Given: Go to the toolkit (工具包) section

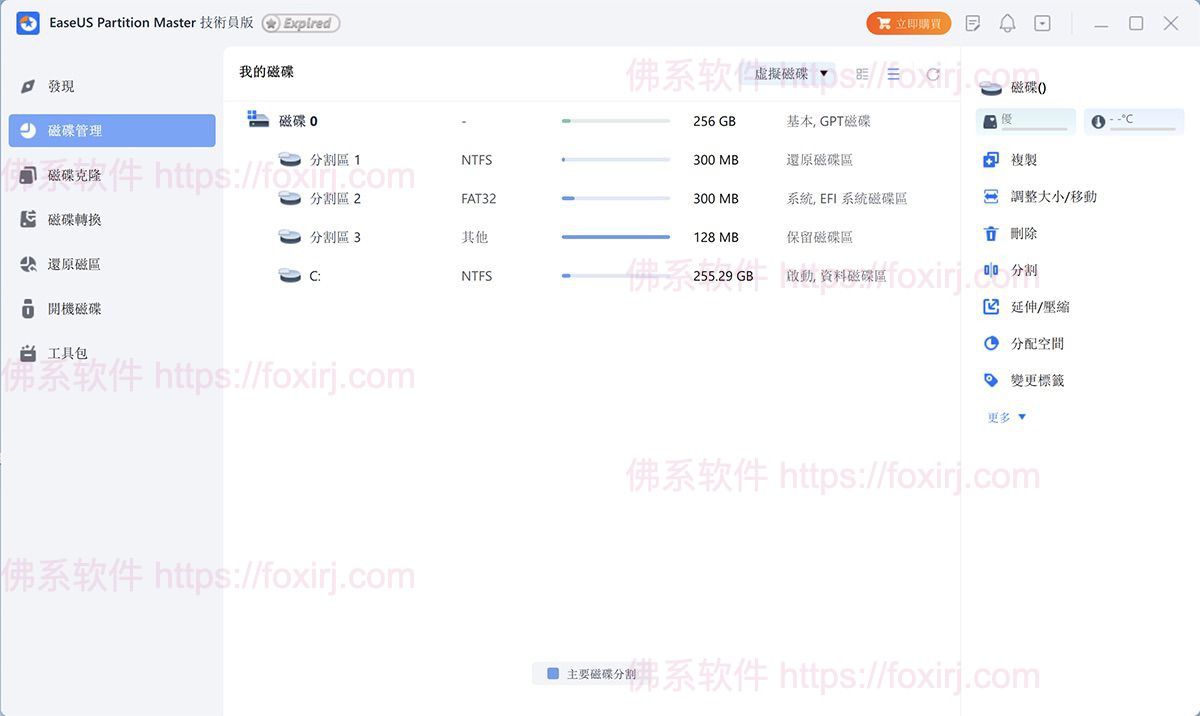Looking at the screenshot, I should (x=67, y=353).
